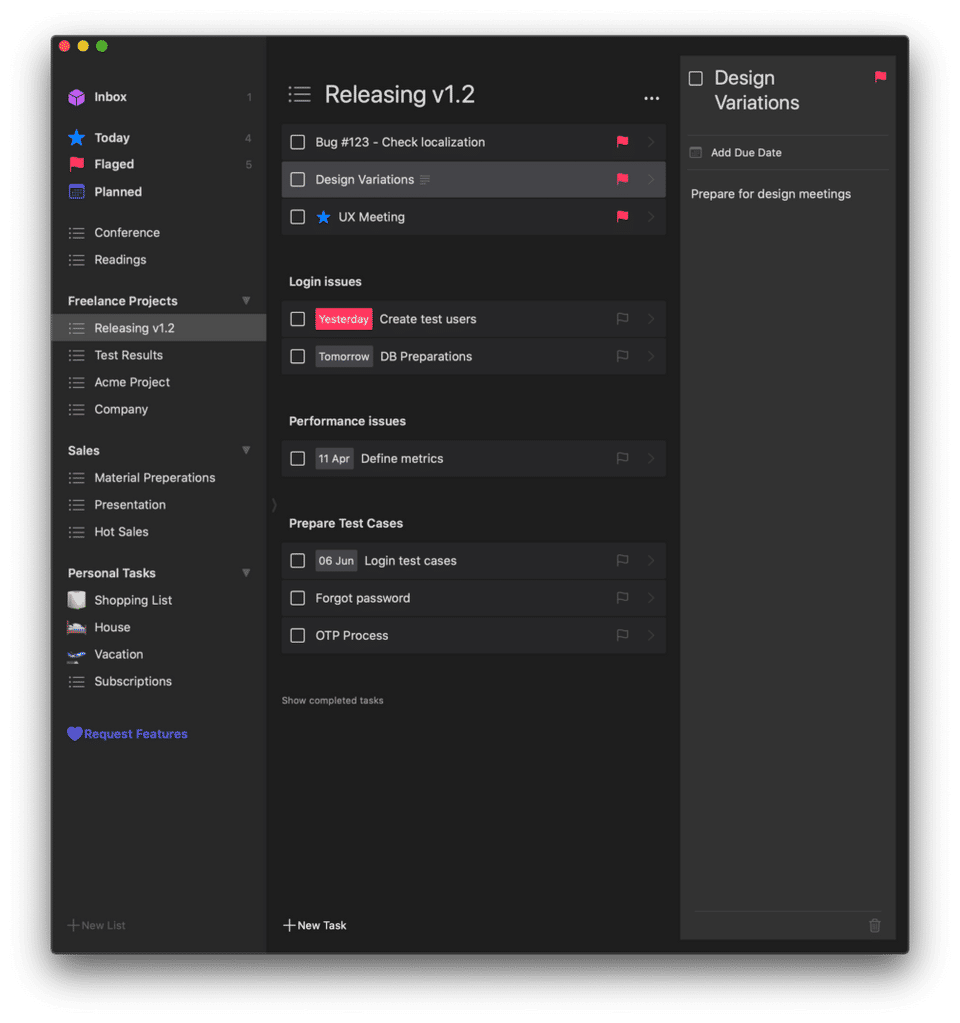Screen dimensions: 960x1023
Task: Click the Planned calendar icon
Action: [76, 192]
